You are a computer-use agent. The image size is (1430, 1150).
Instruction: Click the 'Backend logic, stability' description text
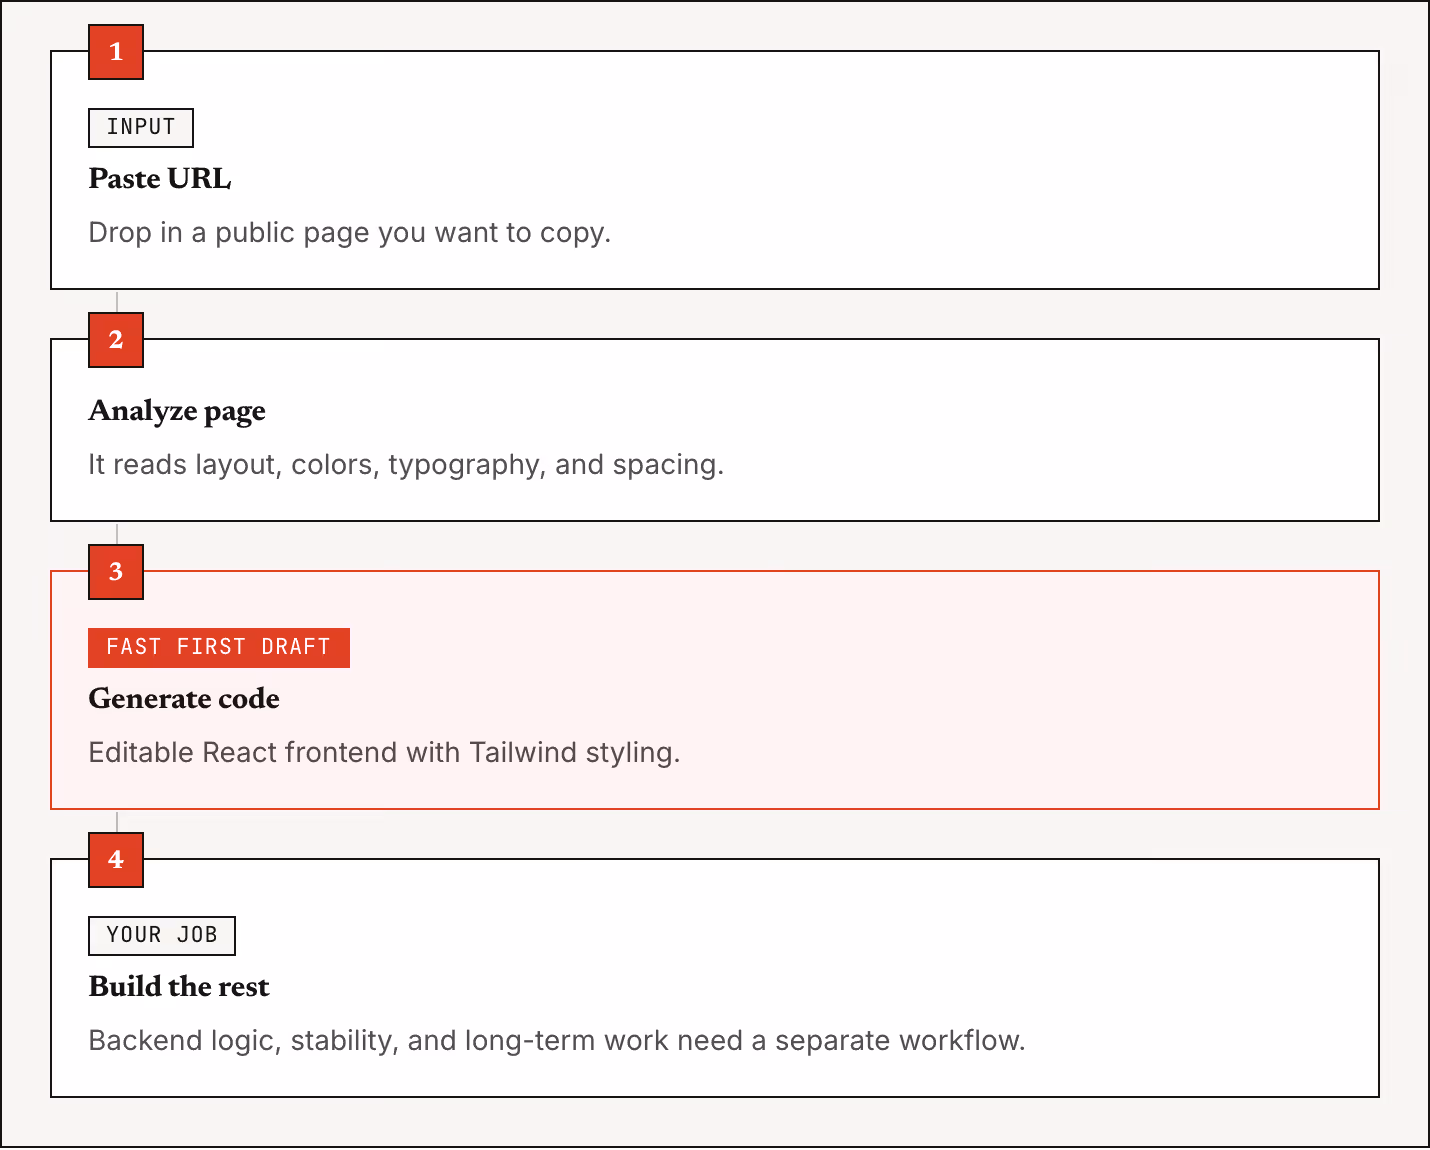click(x=557, y=1041)
